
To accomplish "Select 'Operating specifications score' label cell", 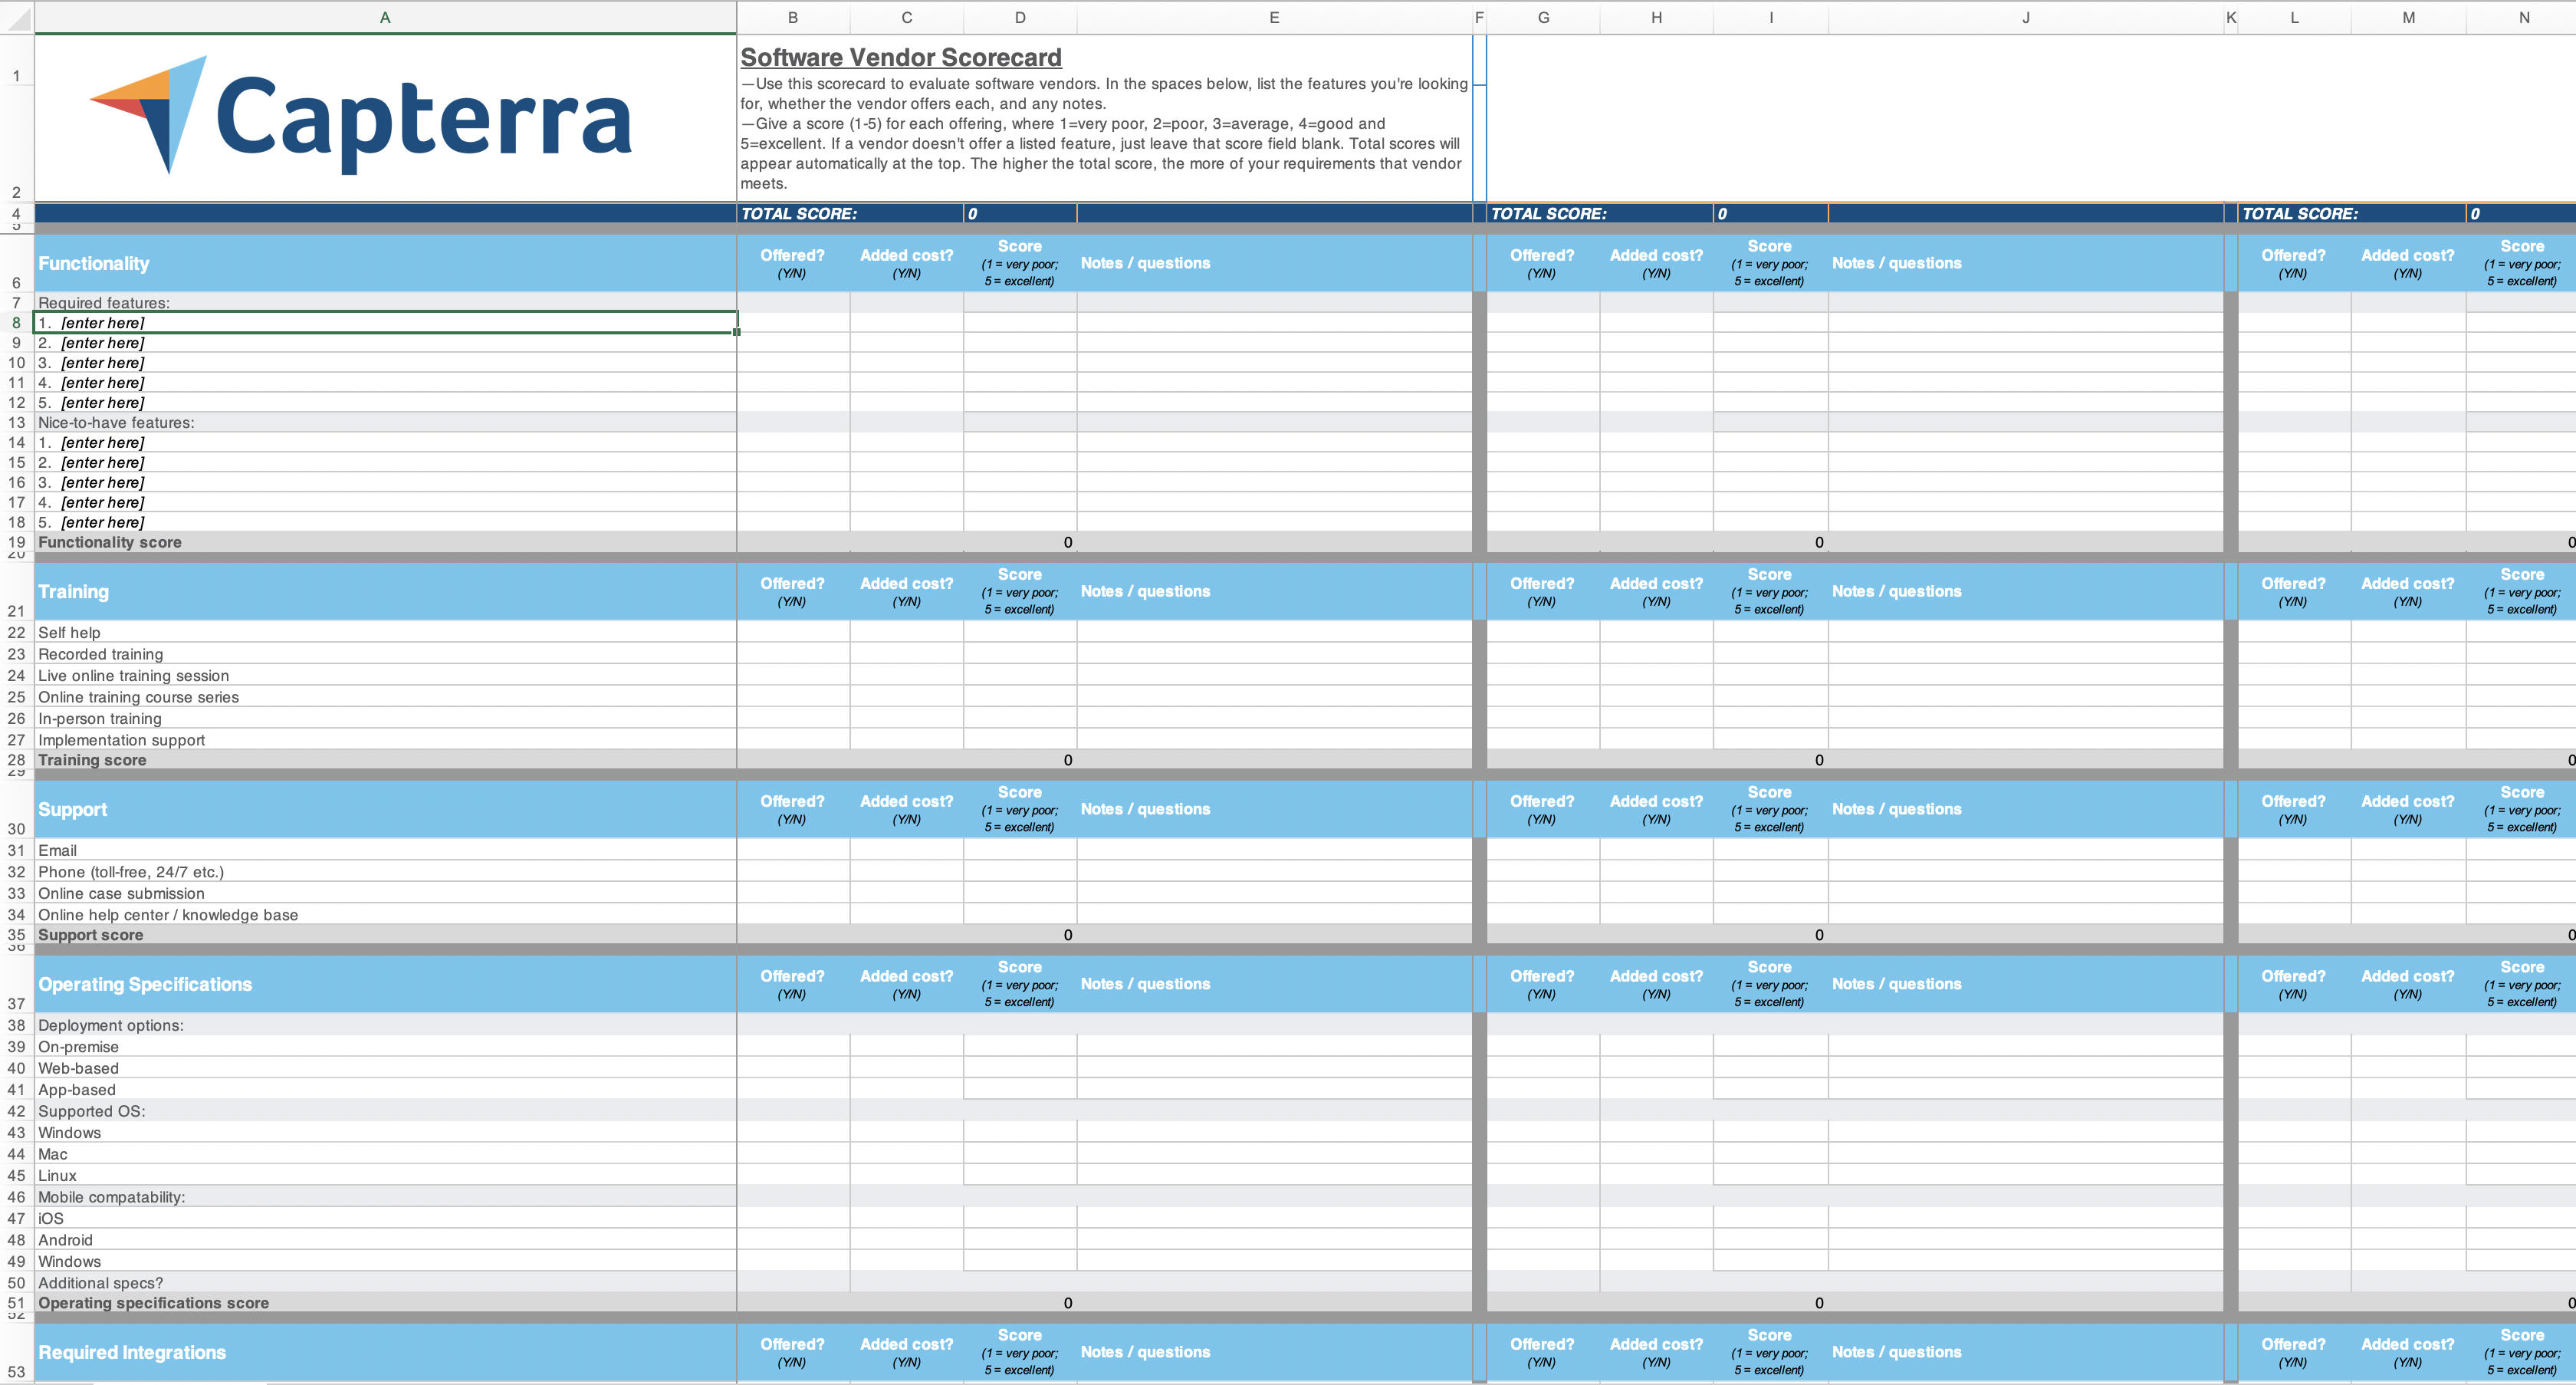I will [x=385, y=1303].
